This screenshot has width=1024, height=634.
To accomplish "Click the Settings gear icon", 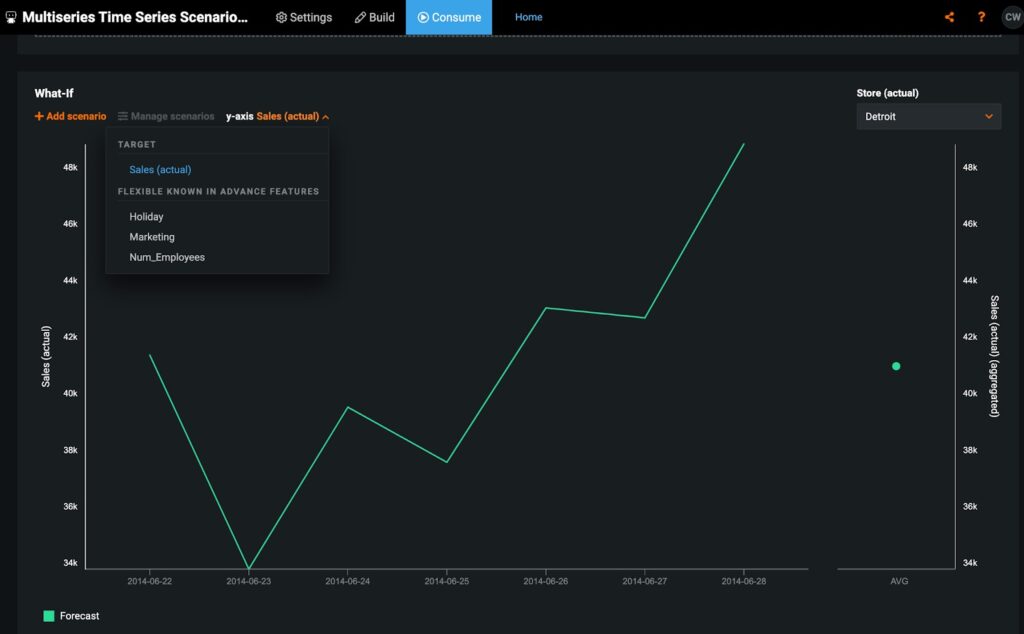I will pyautogui.click(x=281, y=18).
